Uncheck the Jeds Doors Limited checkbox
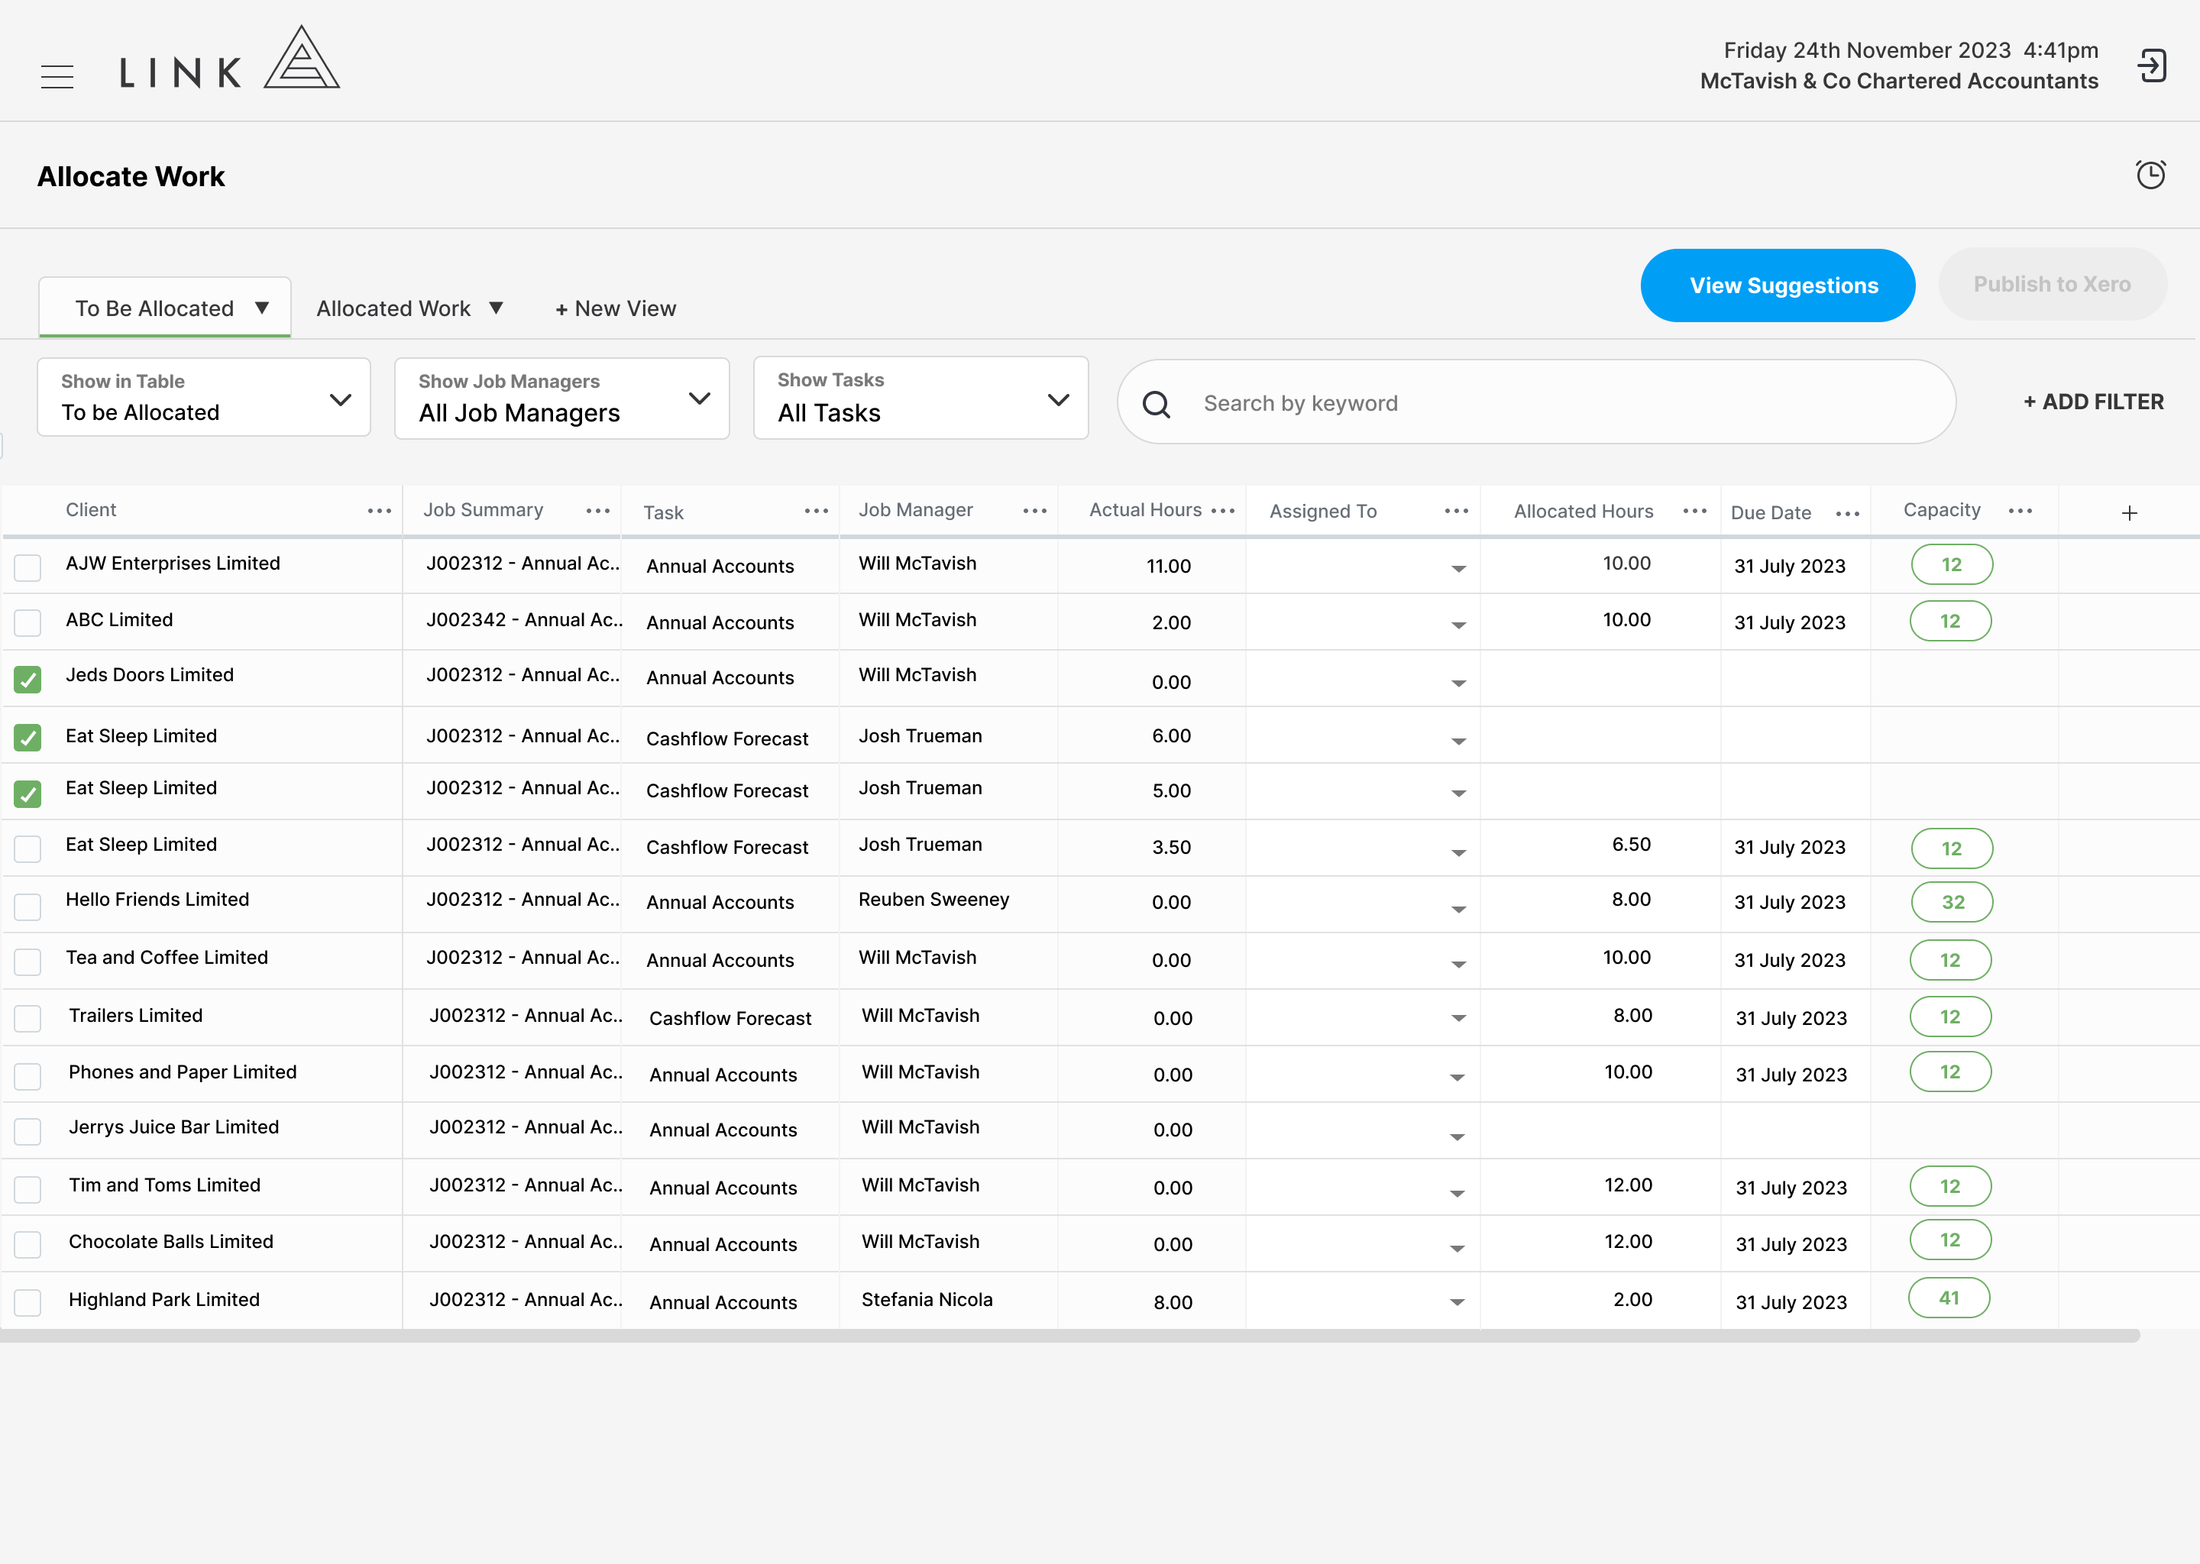 click(28, 680)
